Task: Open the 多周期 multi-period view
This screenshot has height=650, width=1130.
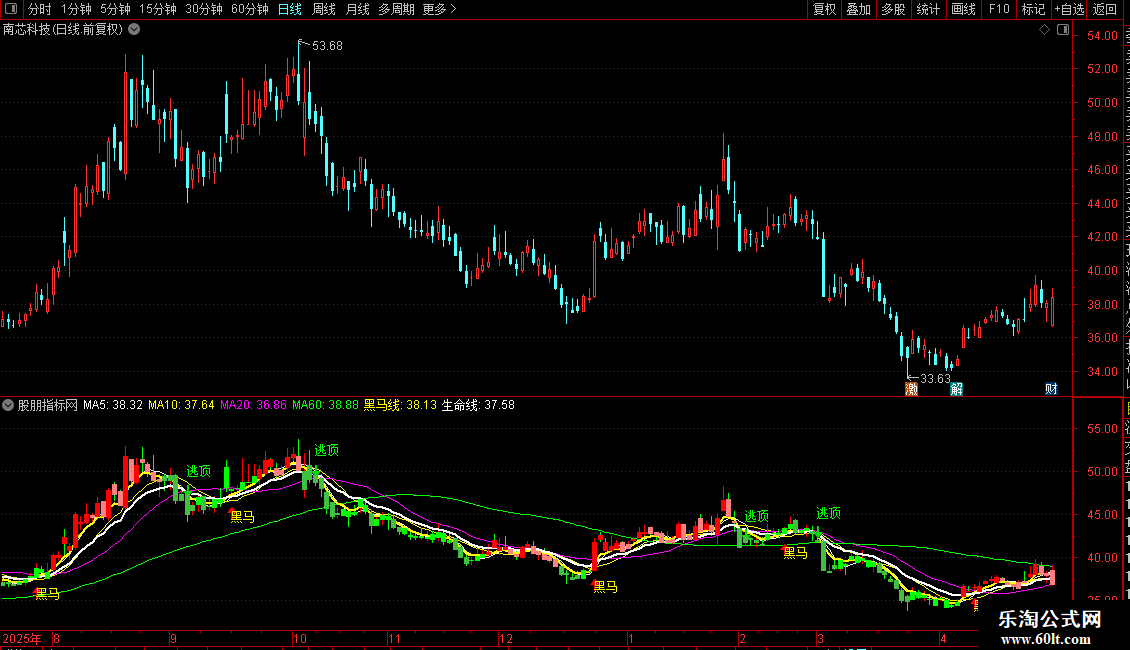Action: click(396, 9)
